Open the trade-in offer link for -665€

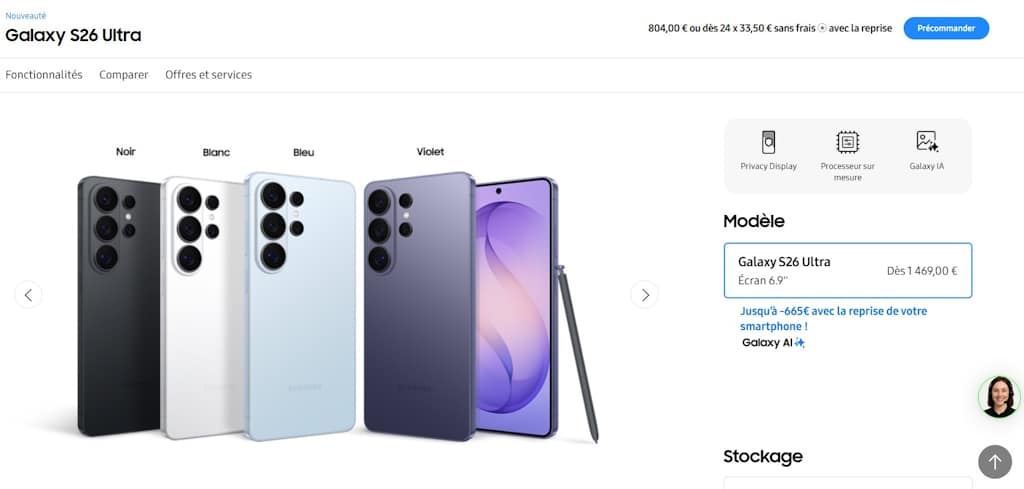(x=833, y=318)
